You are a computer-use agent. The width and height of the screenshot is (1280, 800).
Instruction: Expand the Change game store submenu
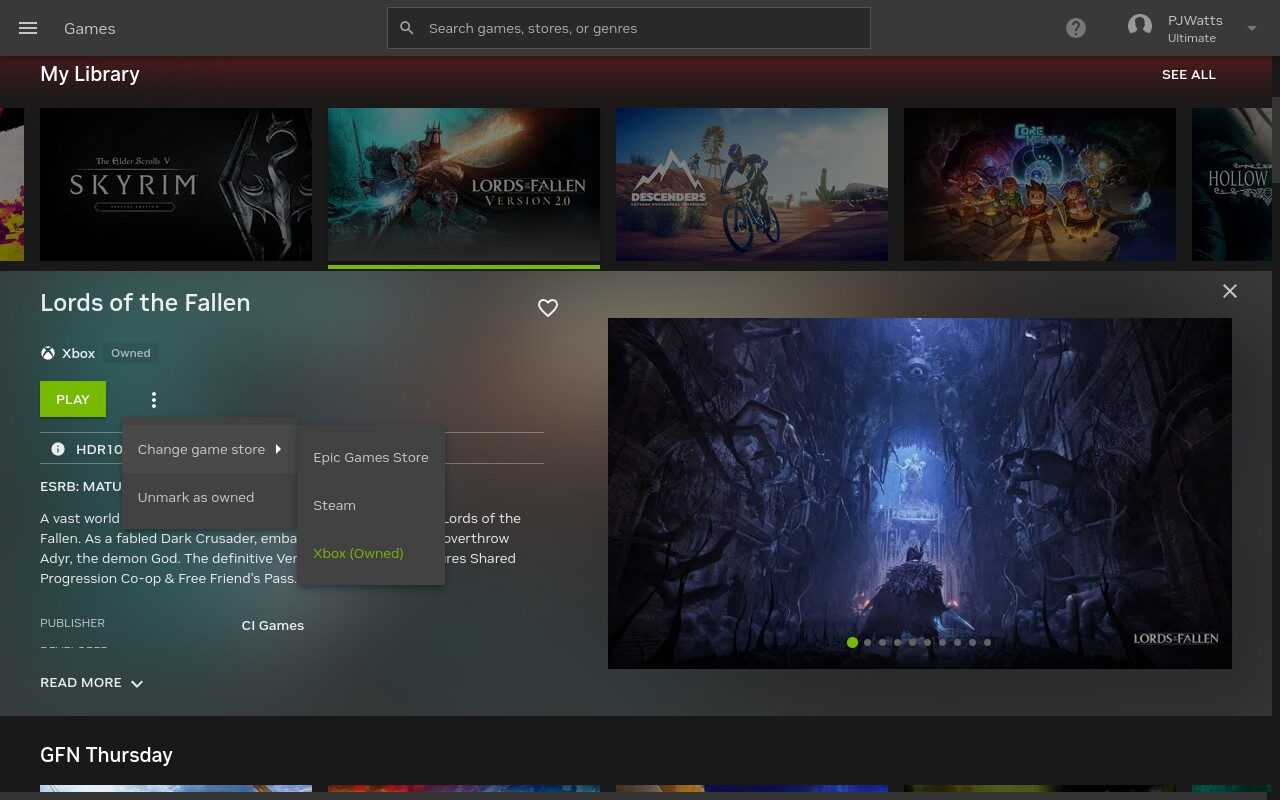tap(210, 449)
